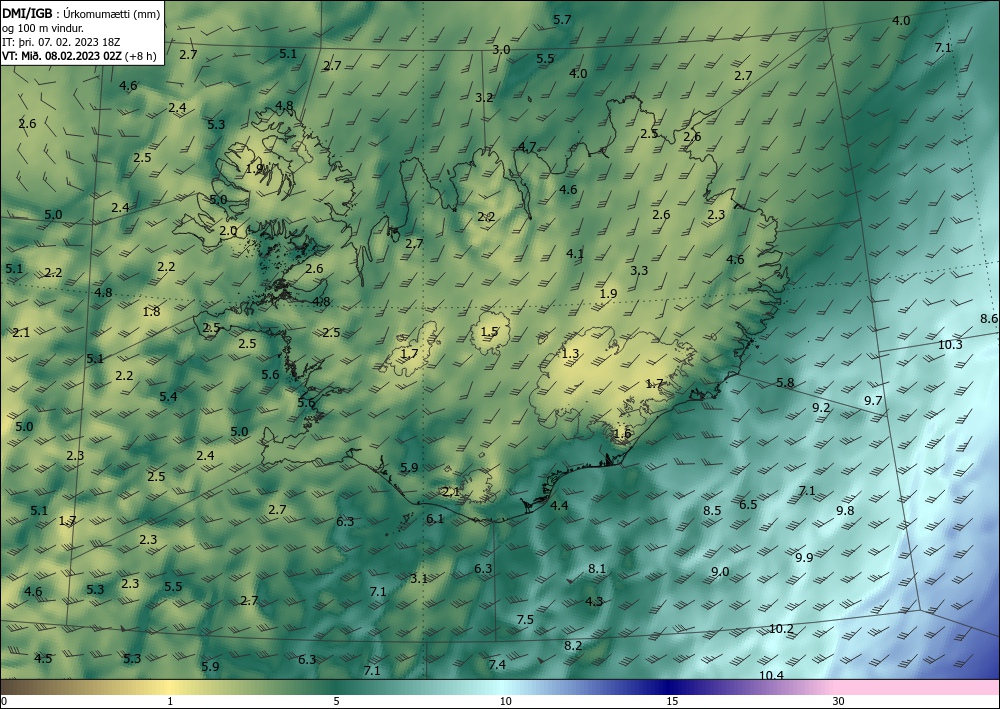Screen dimensions: 1000x709
Task: Click the 2.0 value in the Westfjords
Action: coord(228,231)
